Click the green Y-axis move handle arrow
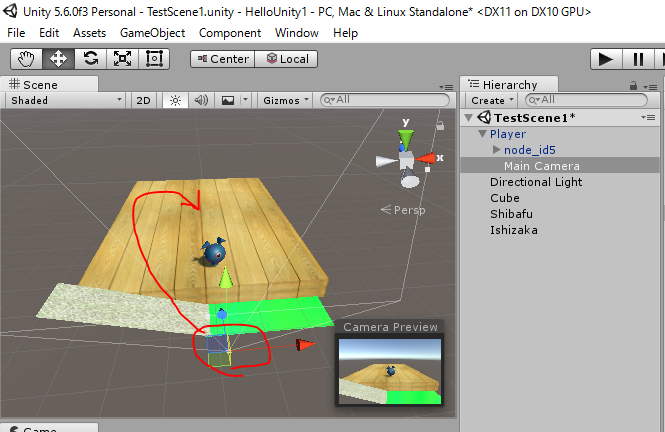 (226, 277)
